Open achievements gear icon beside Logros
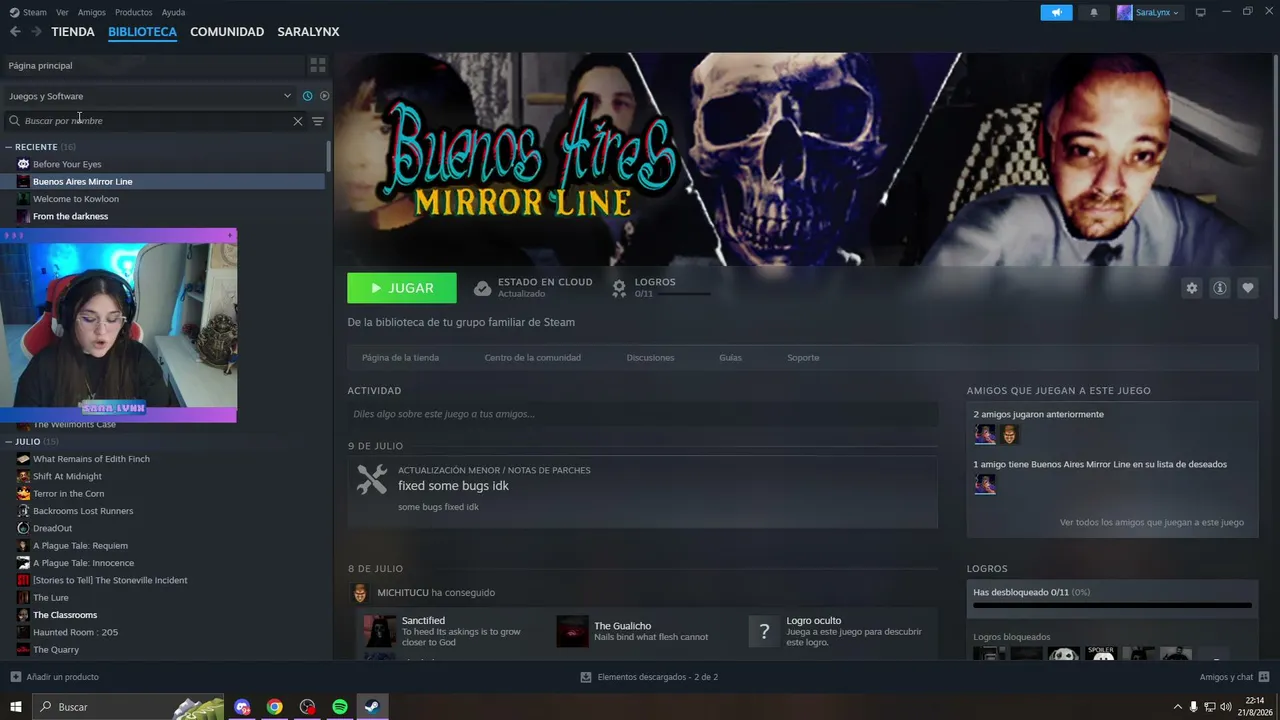 [x=619, y=288]
